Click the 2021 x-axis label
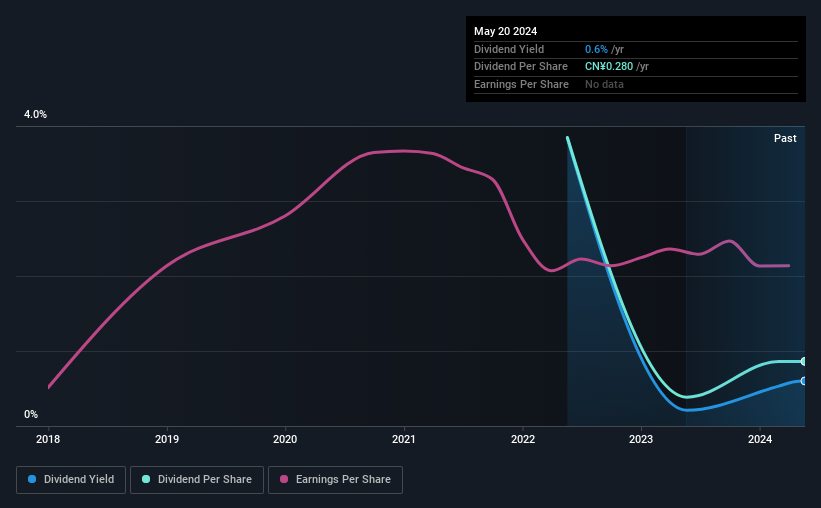This screenshot has height=508, width=821. pos(404,439)
